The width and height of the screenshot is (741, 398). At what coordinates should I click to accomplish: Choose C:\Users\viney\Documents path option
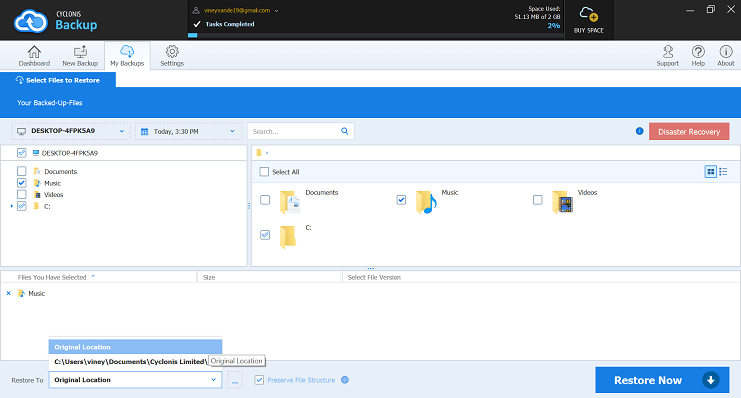129,362
